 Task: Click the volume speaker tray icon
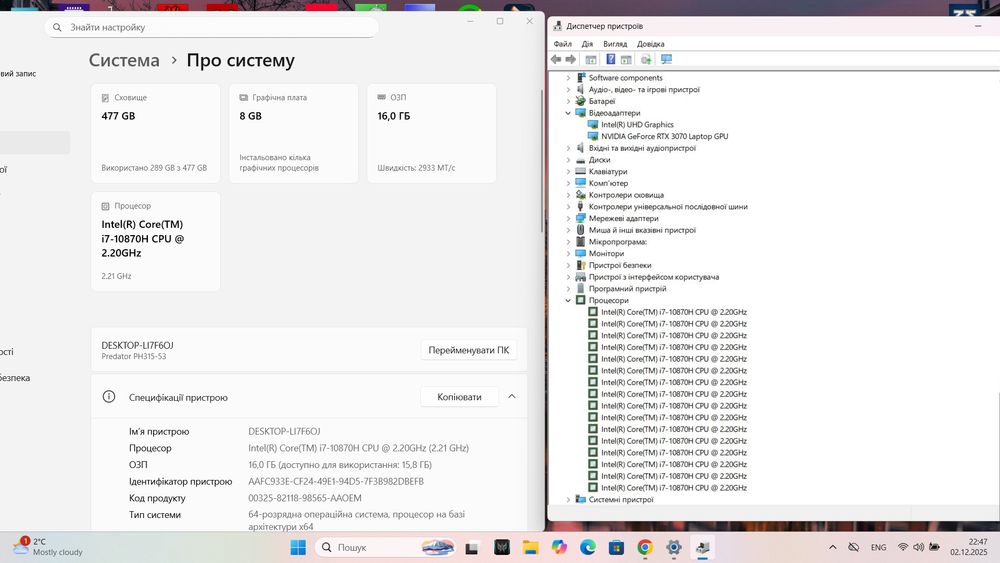pos(918,547)
